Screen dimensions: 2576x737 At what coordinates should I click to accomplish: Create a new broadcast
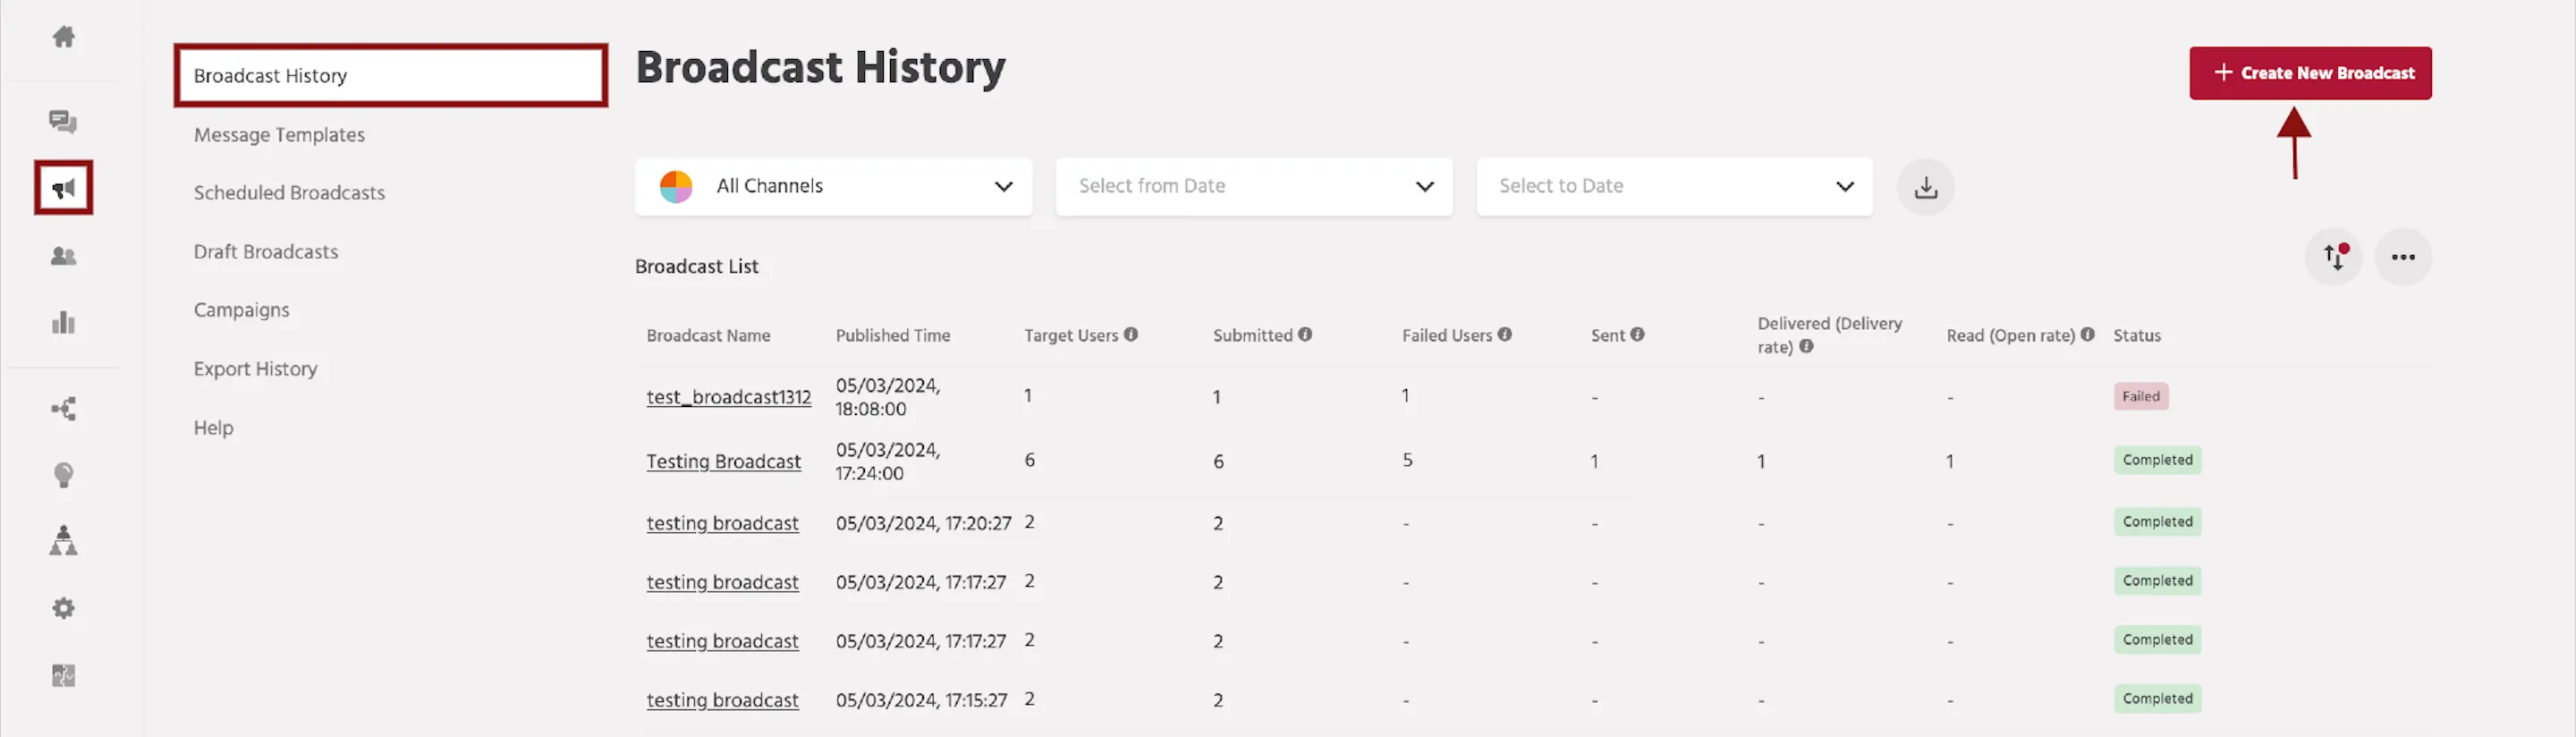pos(2310,73)
